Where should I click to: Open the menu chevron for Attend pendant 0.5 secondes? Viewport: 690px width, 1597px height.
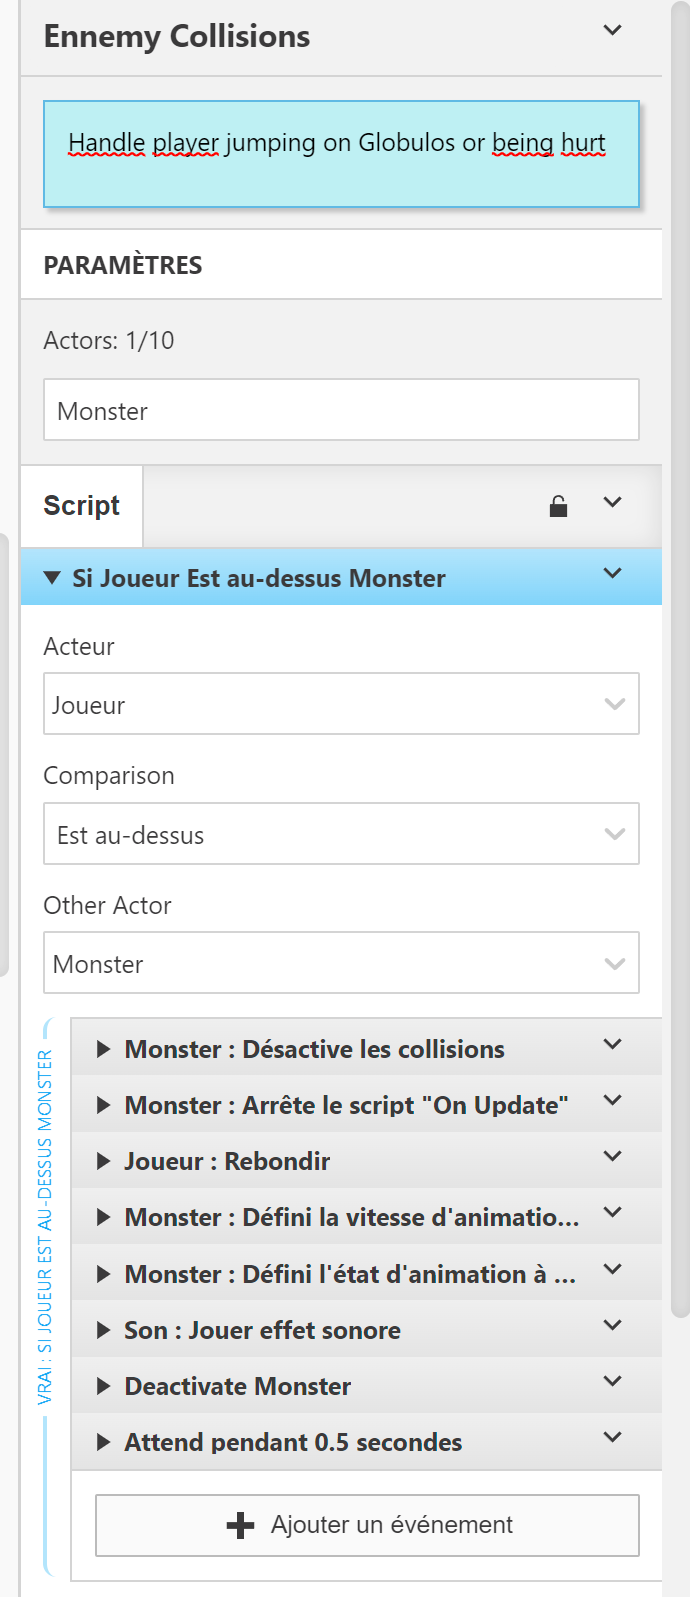point(613,1438)
